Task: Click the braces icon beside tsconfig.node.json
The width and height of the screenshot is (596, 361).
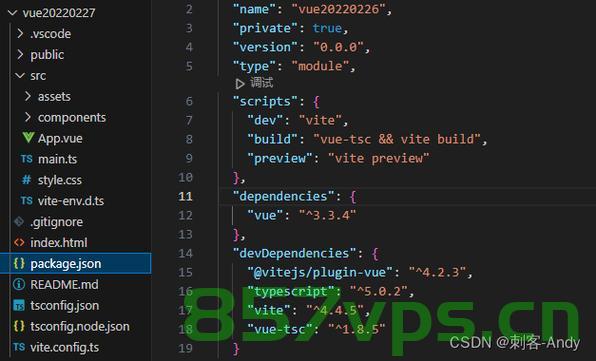Action: point(19,326)
